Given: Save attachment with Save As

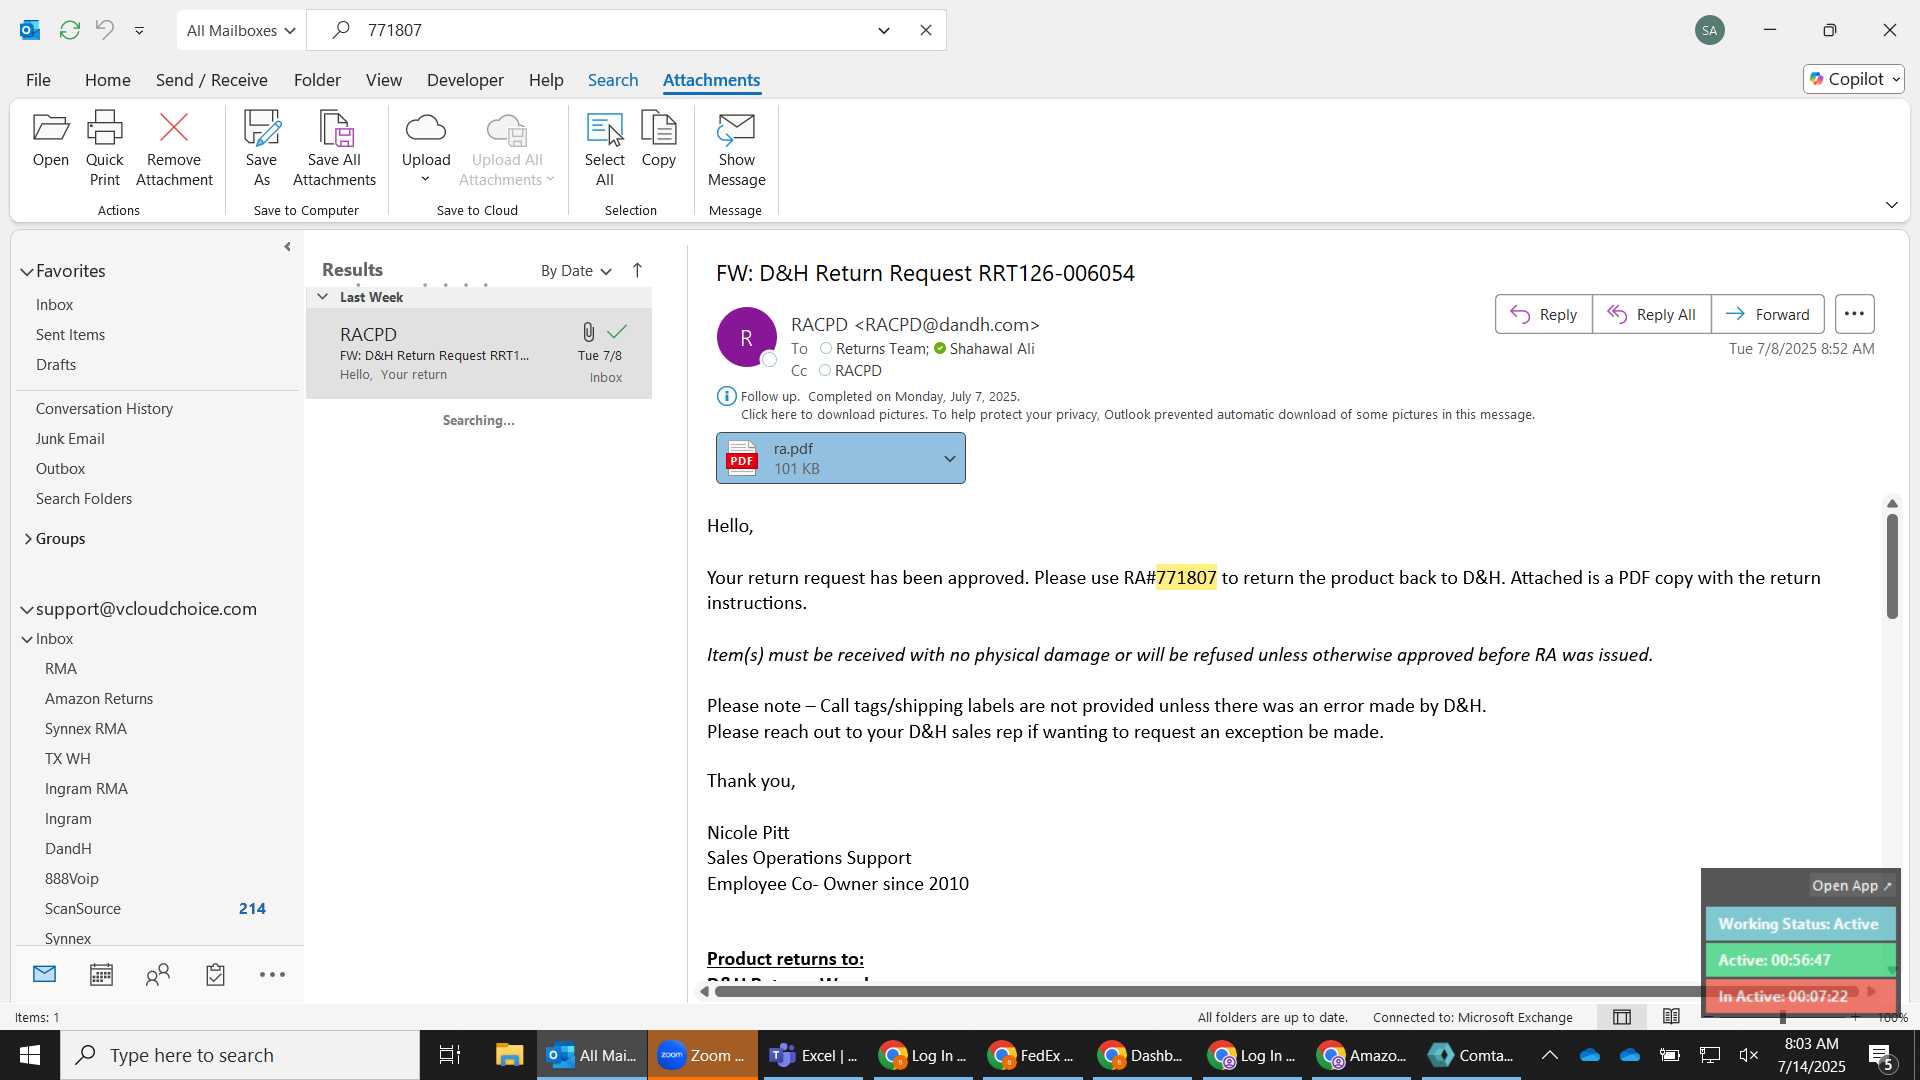Looking at the screenshot, I should pyautogui.click(x=261, y=149).
